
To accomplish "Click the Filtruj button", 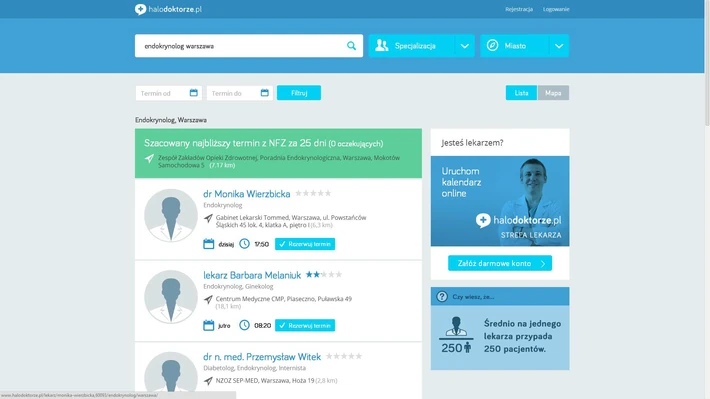I will (x=299, y=93).
